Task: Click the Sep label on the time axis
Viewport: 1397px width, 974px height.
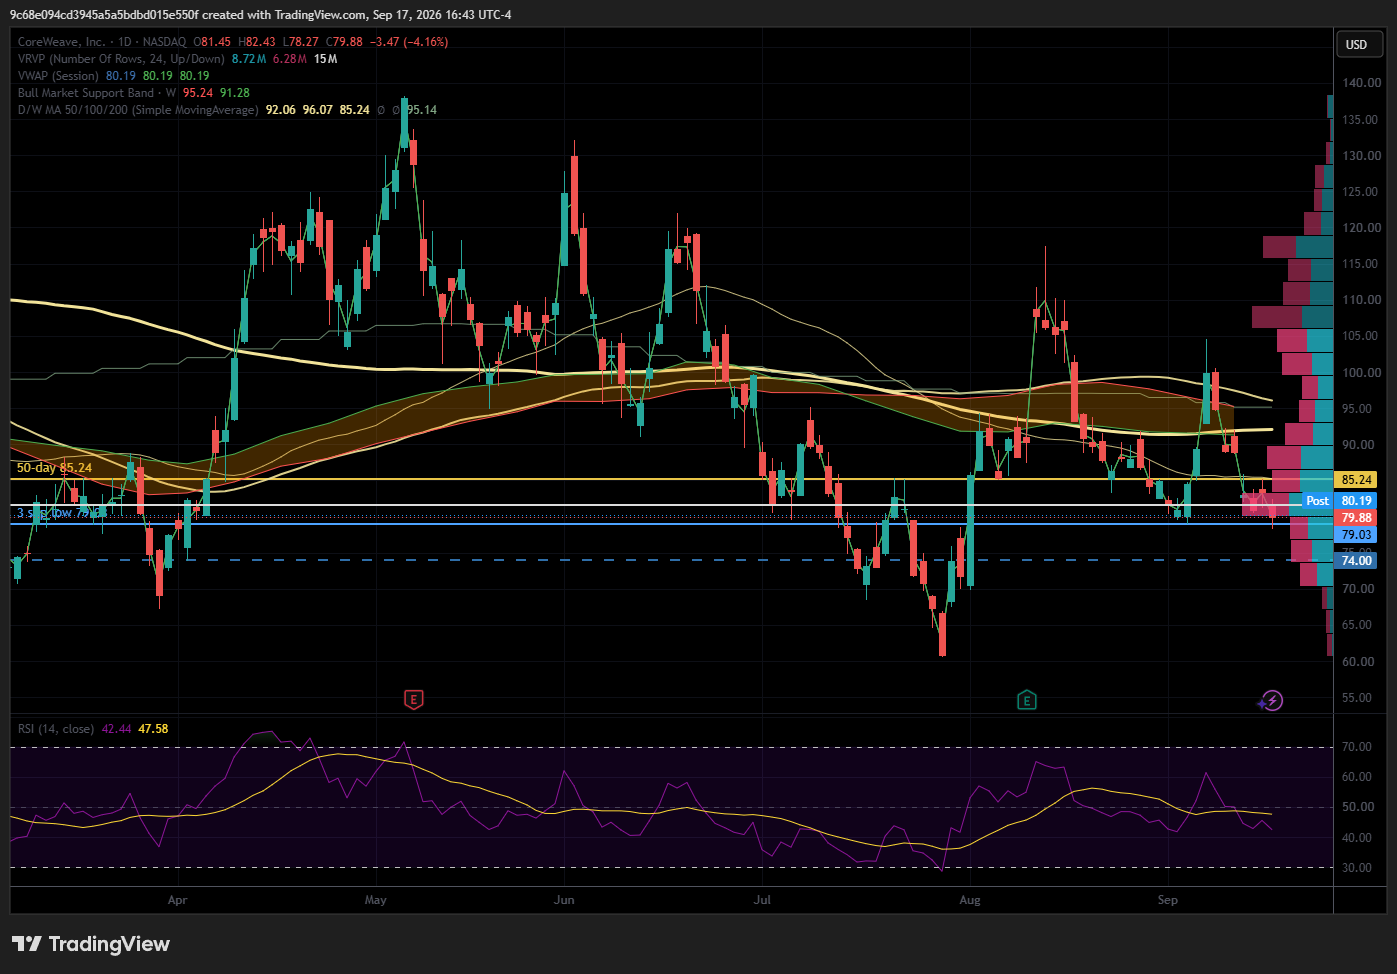Action: (1168, 900)
